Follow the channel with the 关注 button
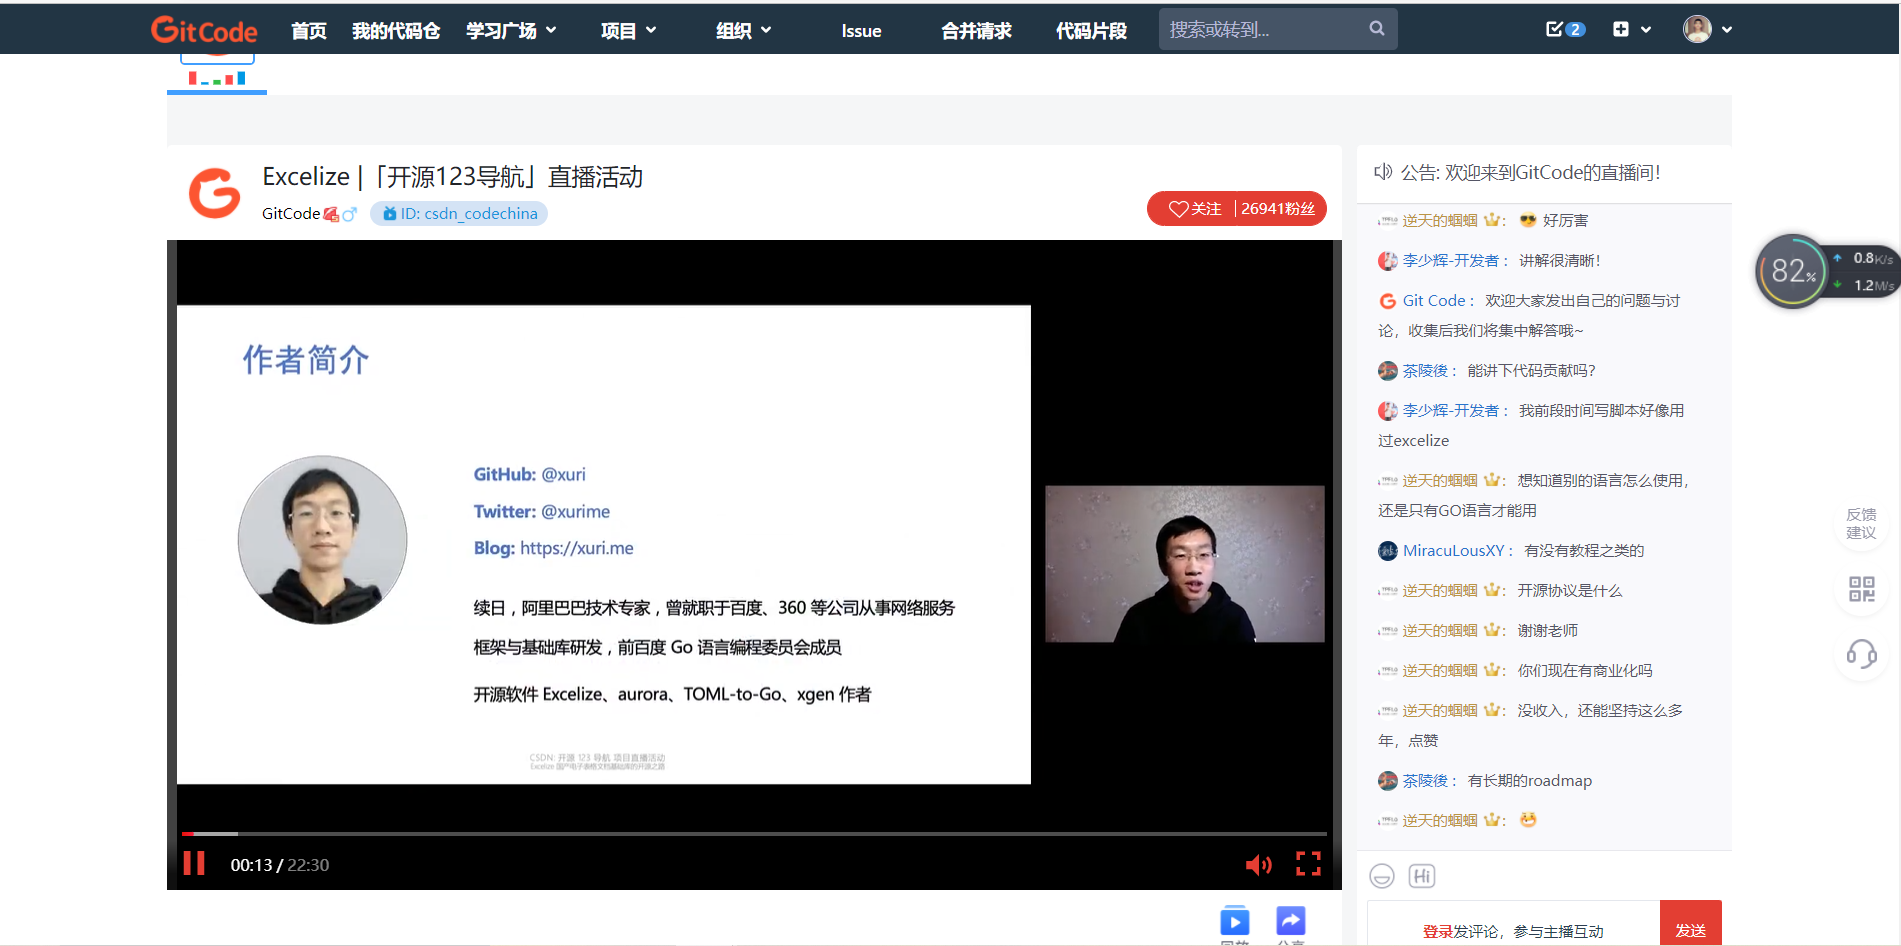The height and width of the screenshot is (946, 1901). 1195,209
